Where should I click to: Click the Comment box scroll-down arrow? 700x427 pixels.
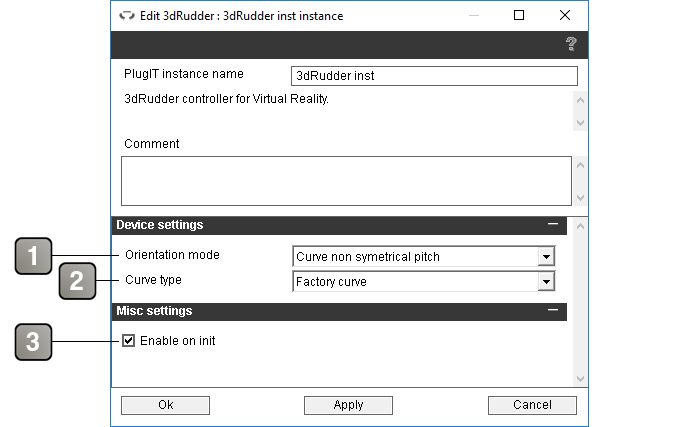pos(580,198)
